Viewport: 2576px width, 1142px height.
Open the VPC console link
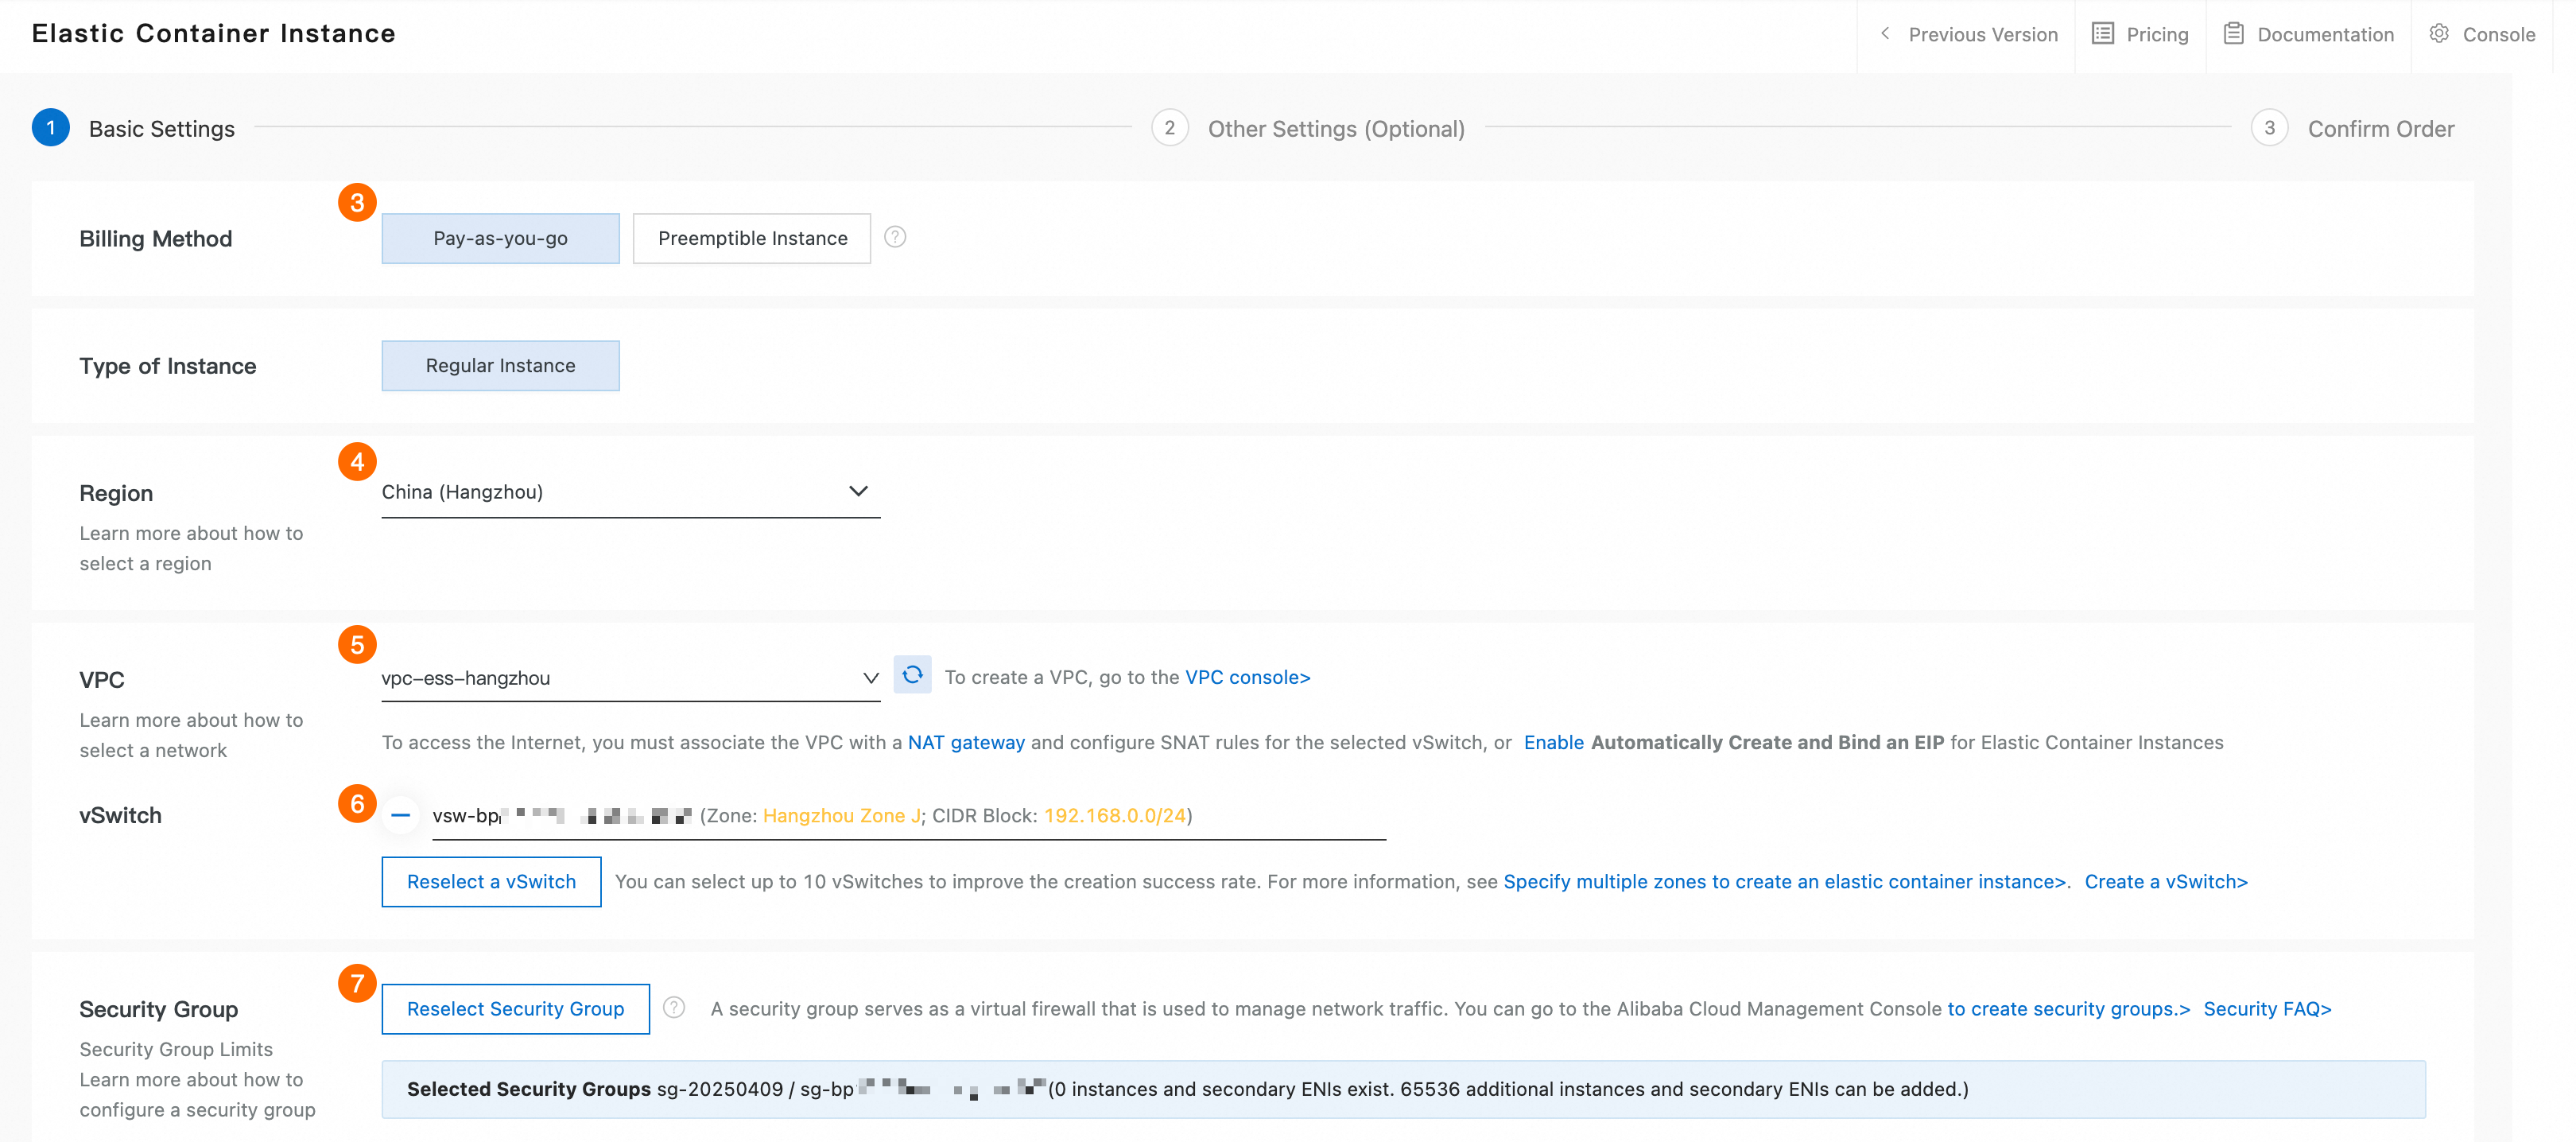1247,677
